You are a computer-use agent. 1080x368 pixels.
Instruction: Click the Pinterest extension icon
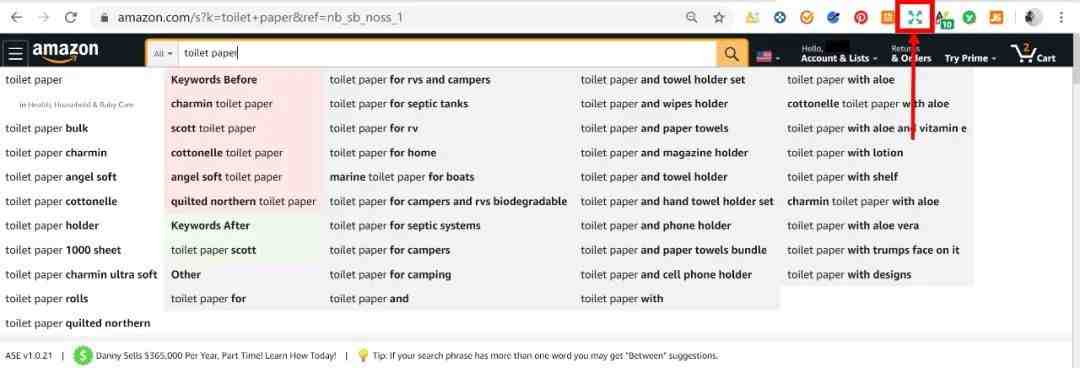pos(861,18)
